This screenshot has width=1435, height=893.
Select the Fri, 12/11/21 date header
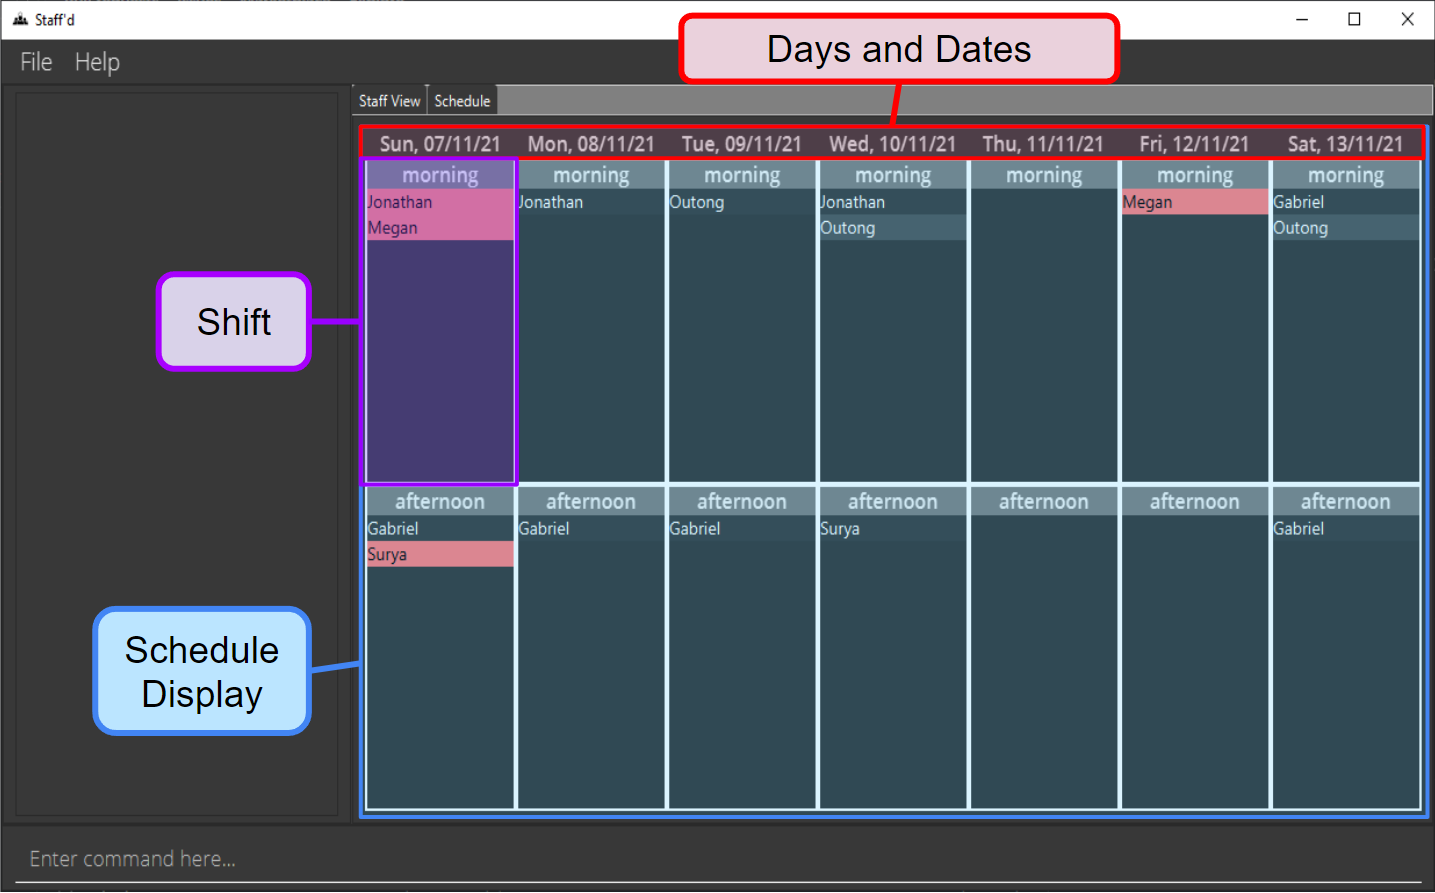(1194, 144)
